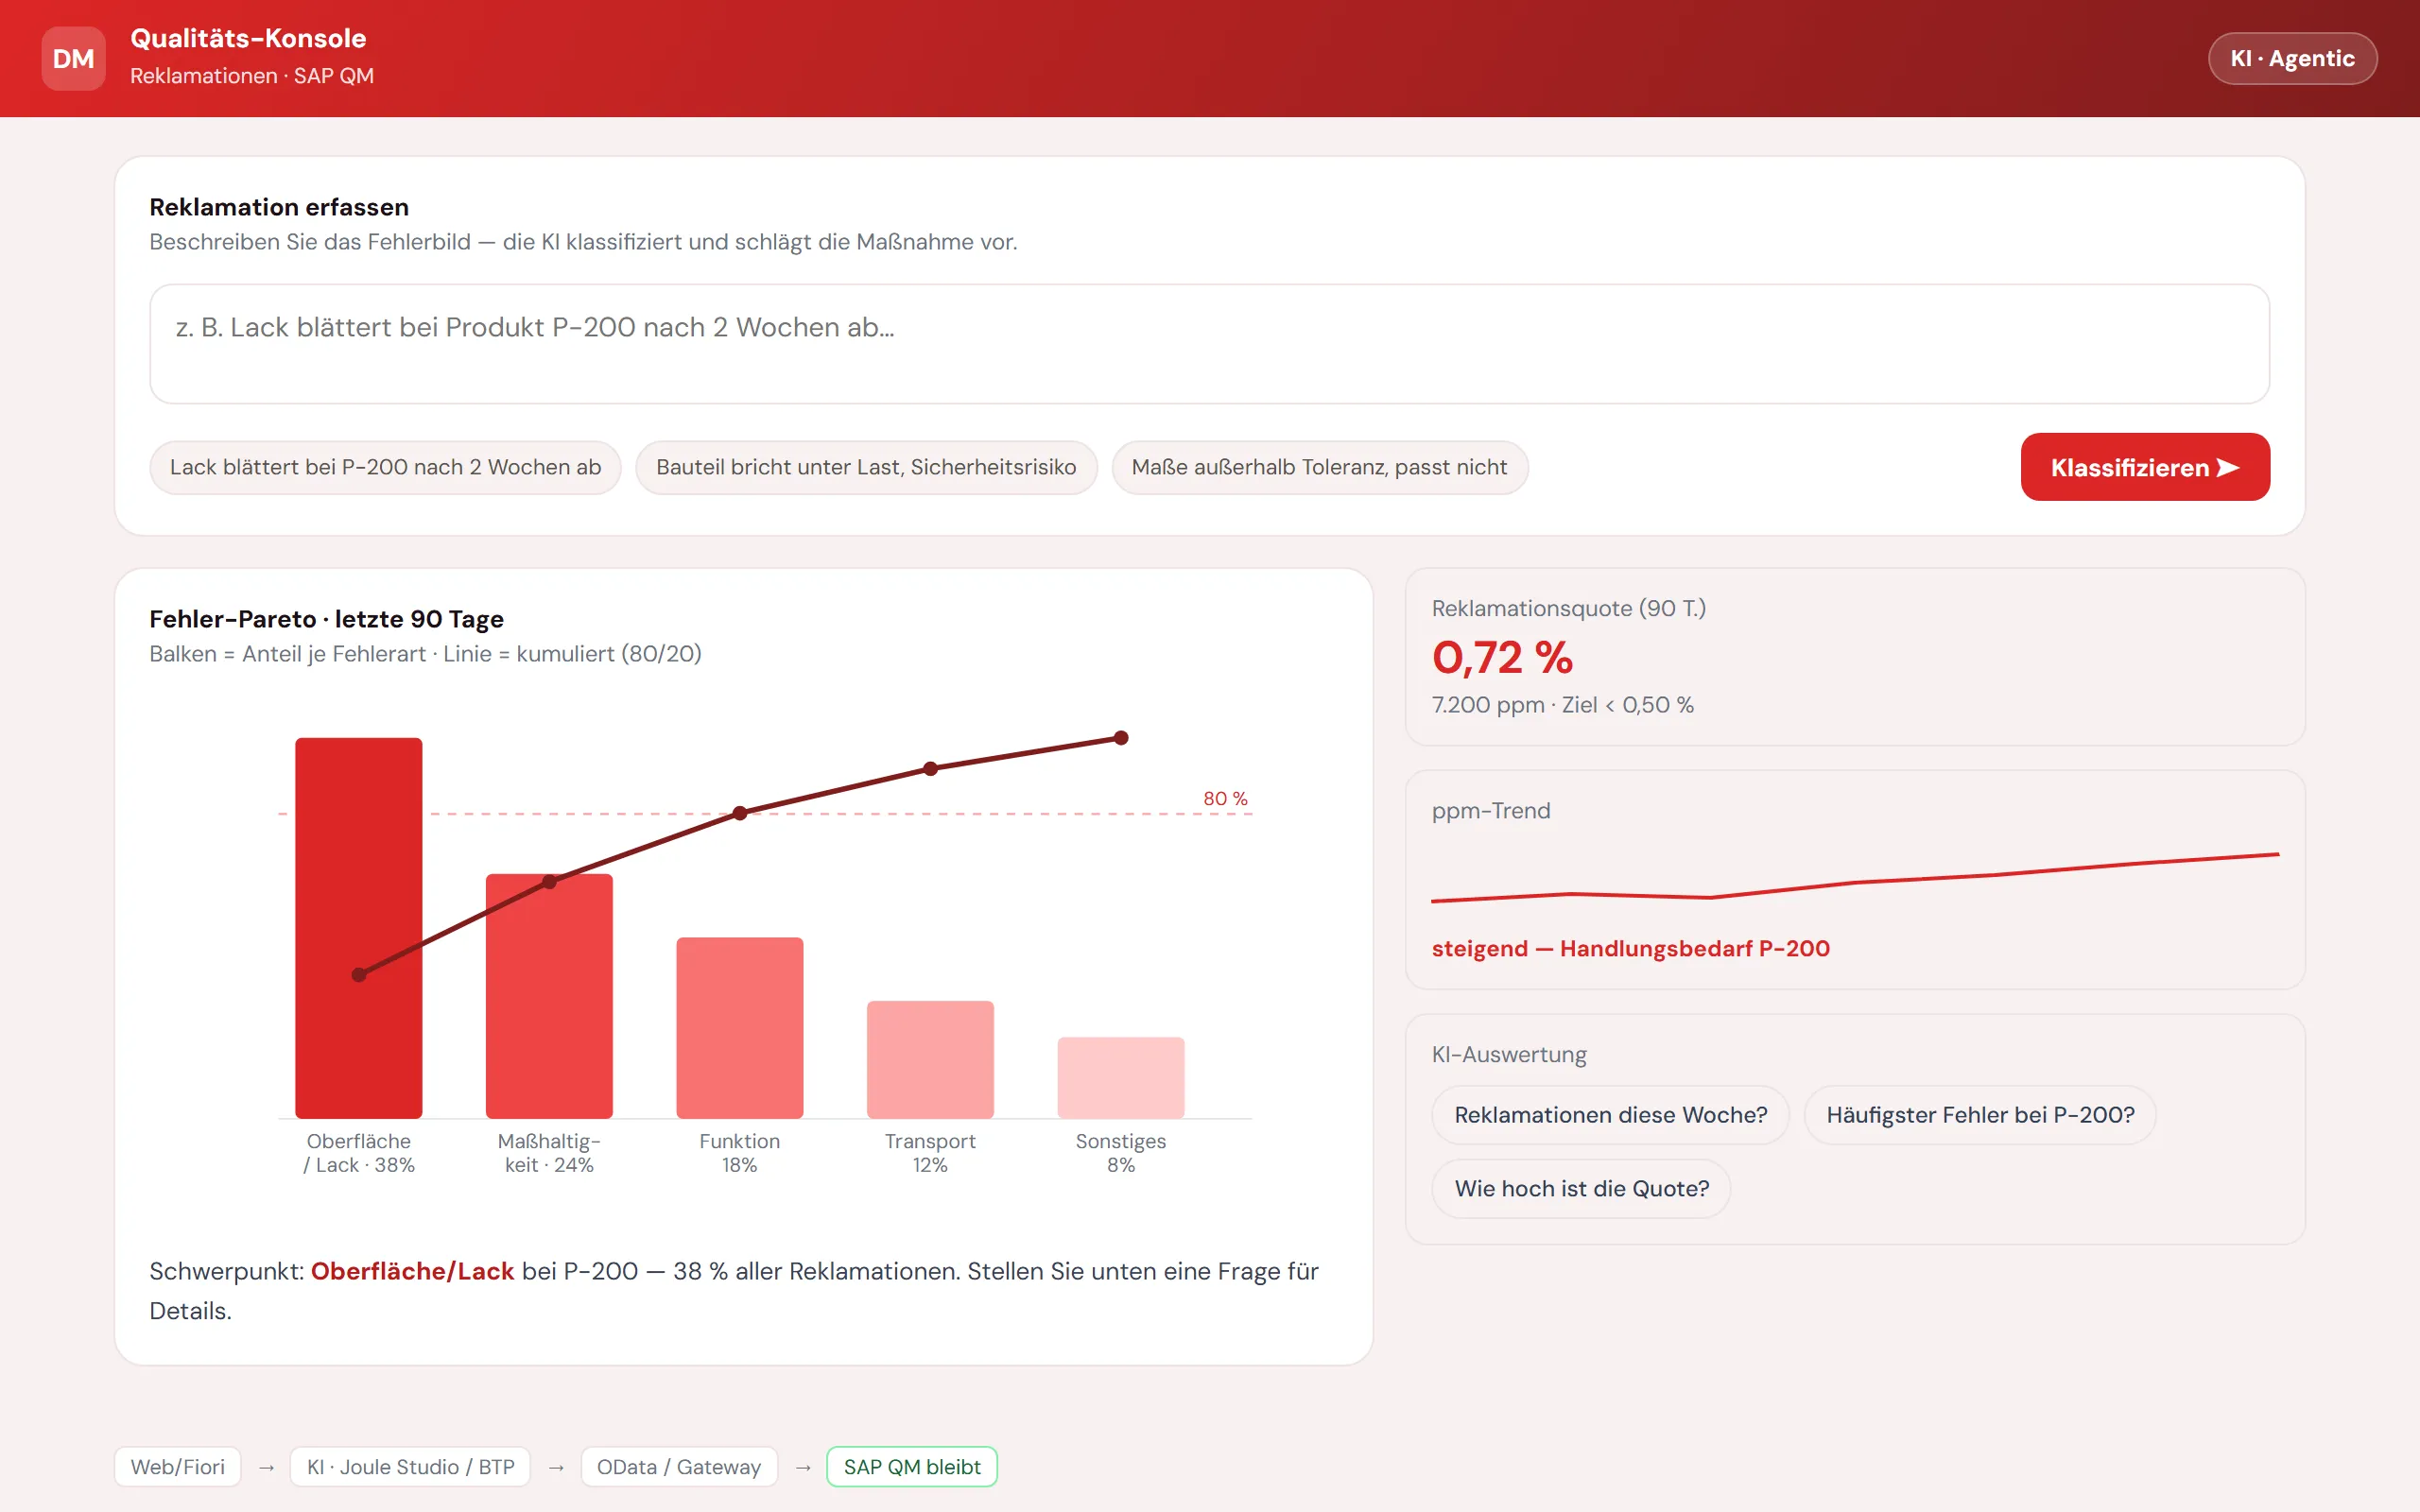
Task: Click the green 'SAP QM bleibt' chip
Action: [x=912, y=1467]
